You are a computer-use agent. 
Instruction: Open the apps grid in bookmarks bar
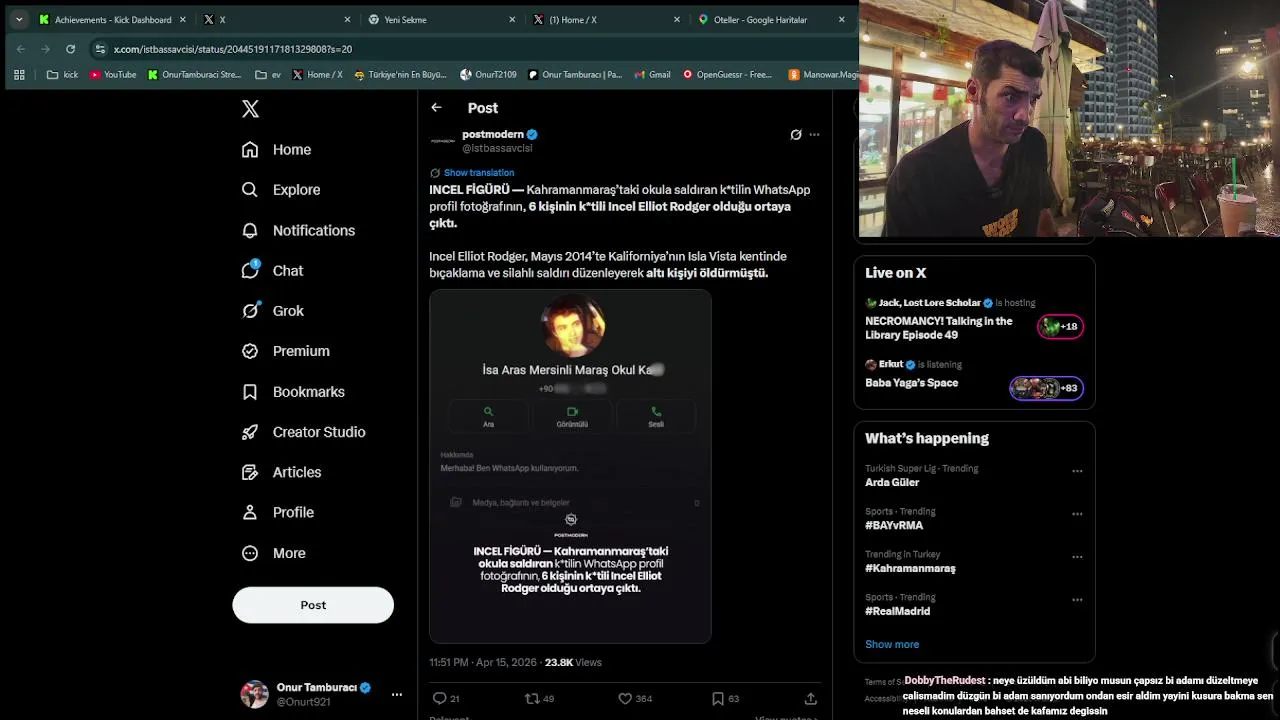[19, 74]
